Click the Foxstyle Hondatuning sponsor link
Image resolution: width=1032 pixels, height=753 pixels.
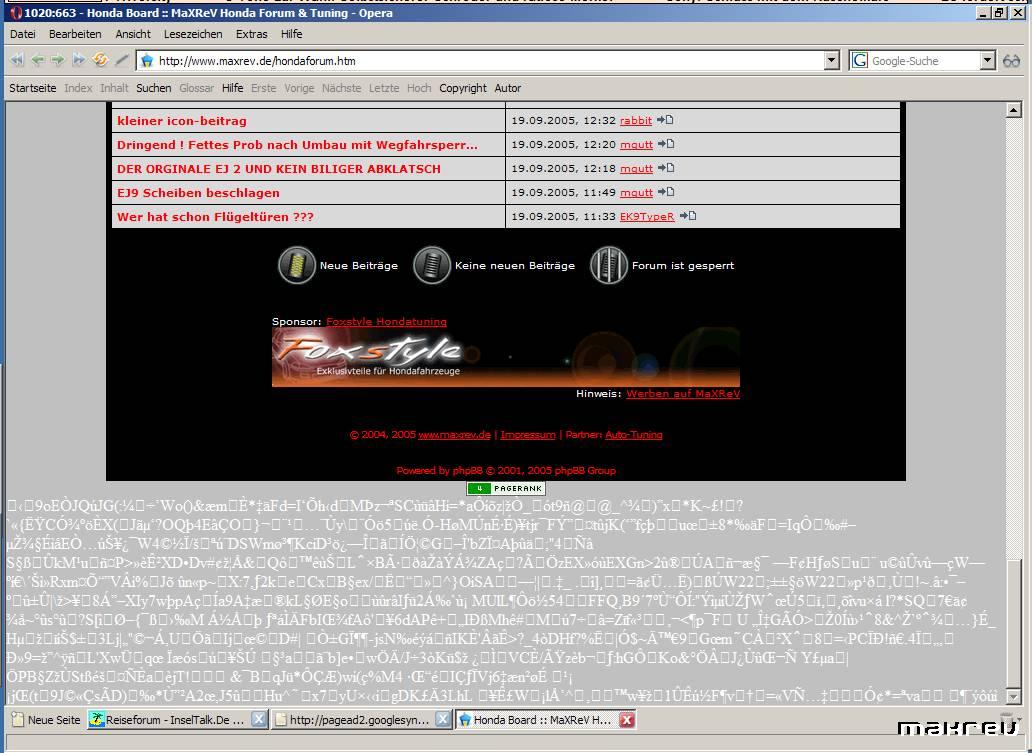pos(386,322)
